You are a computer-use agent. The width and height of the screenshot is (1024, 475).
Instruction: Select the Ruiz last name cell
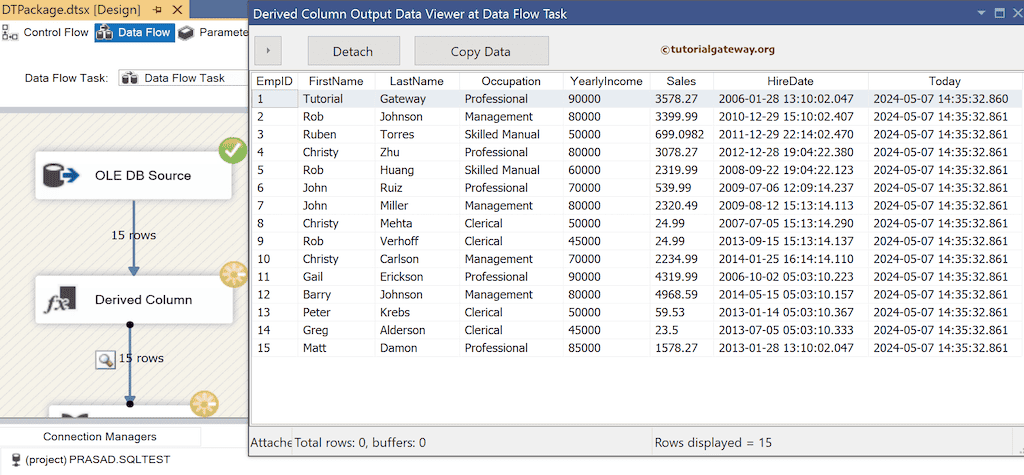[x=417, y=188]
